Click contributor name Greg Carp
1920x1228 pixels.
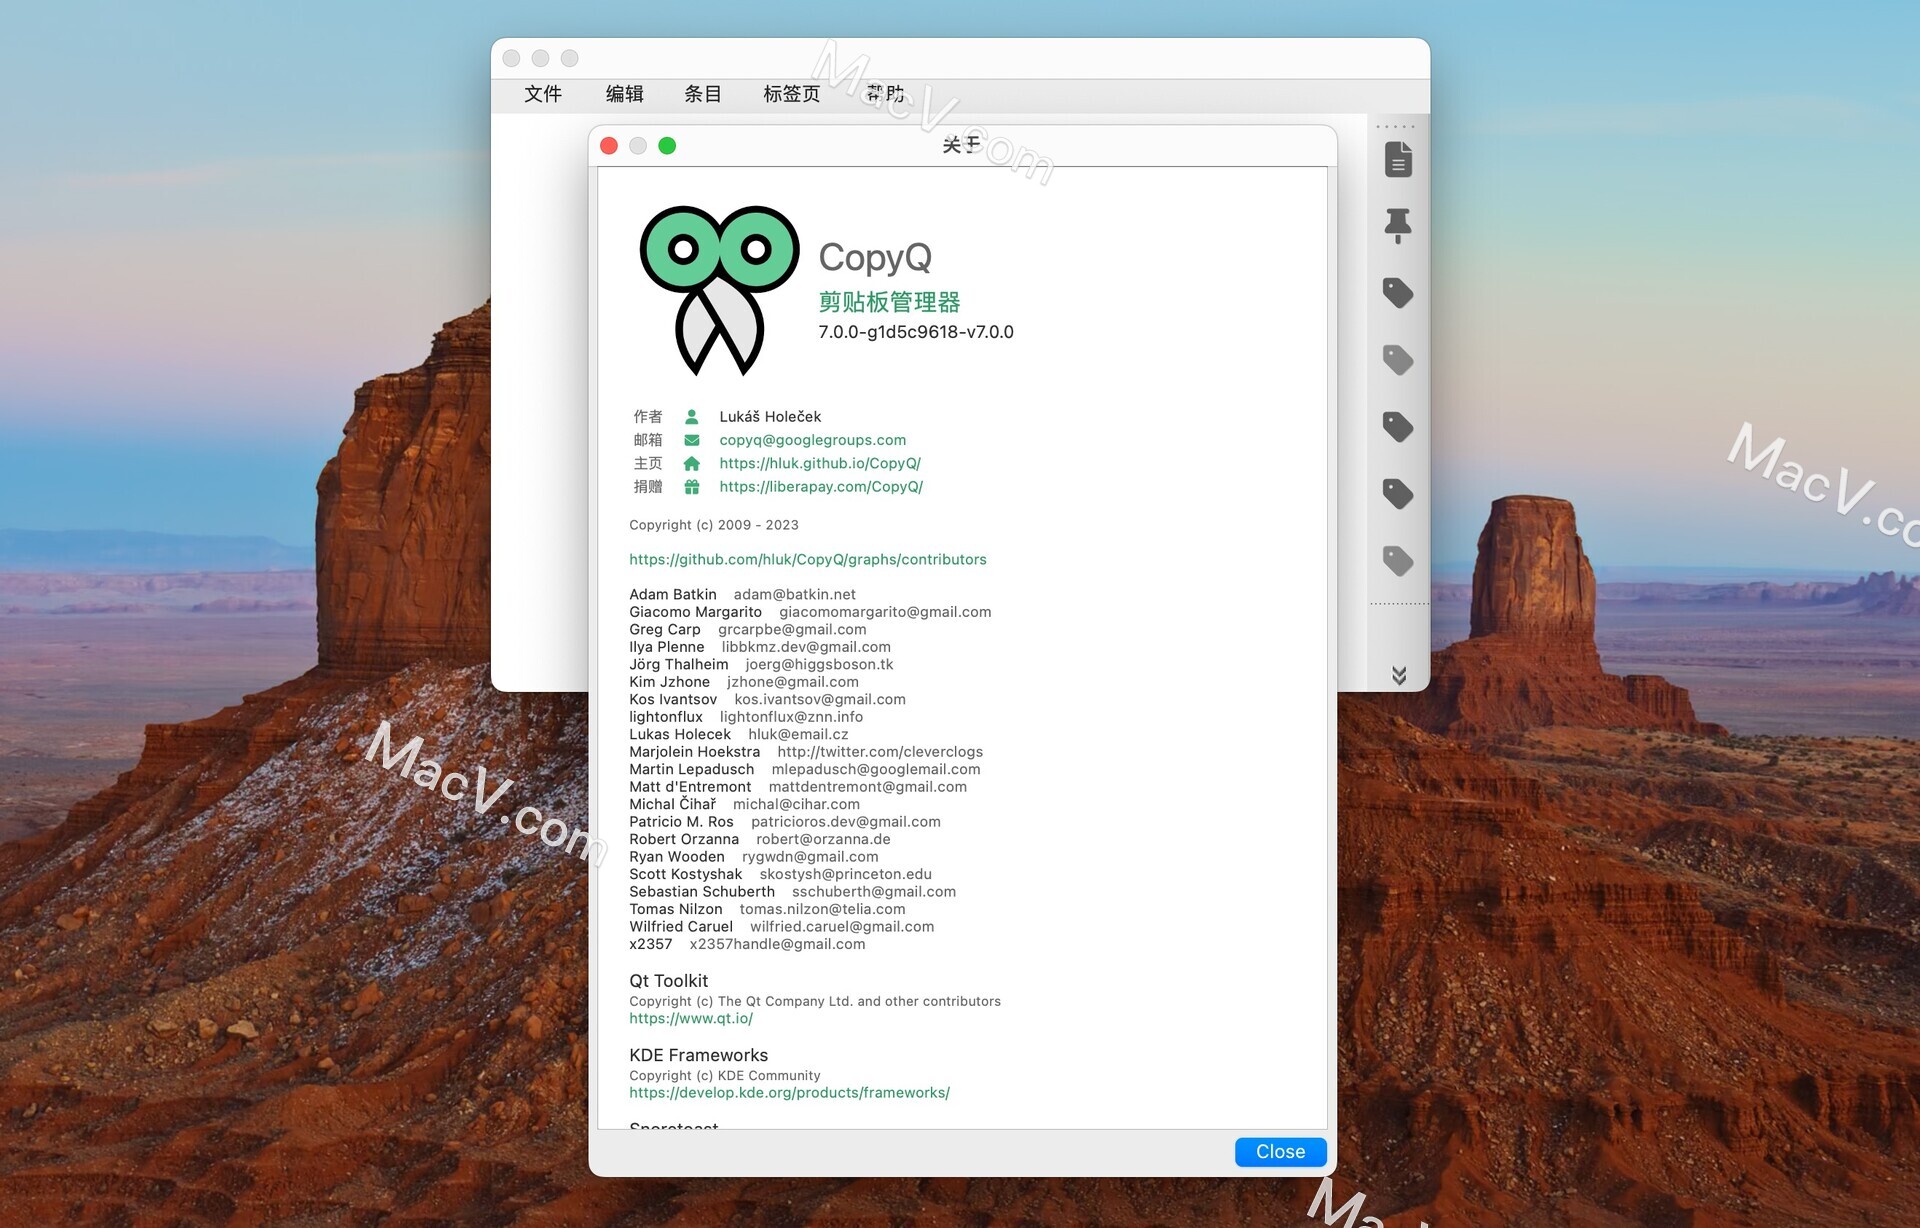click(x=665, y=630)
